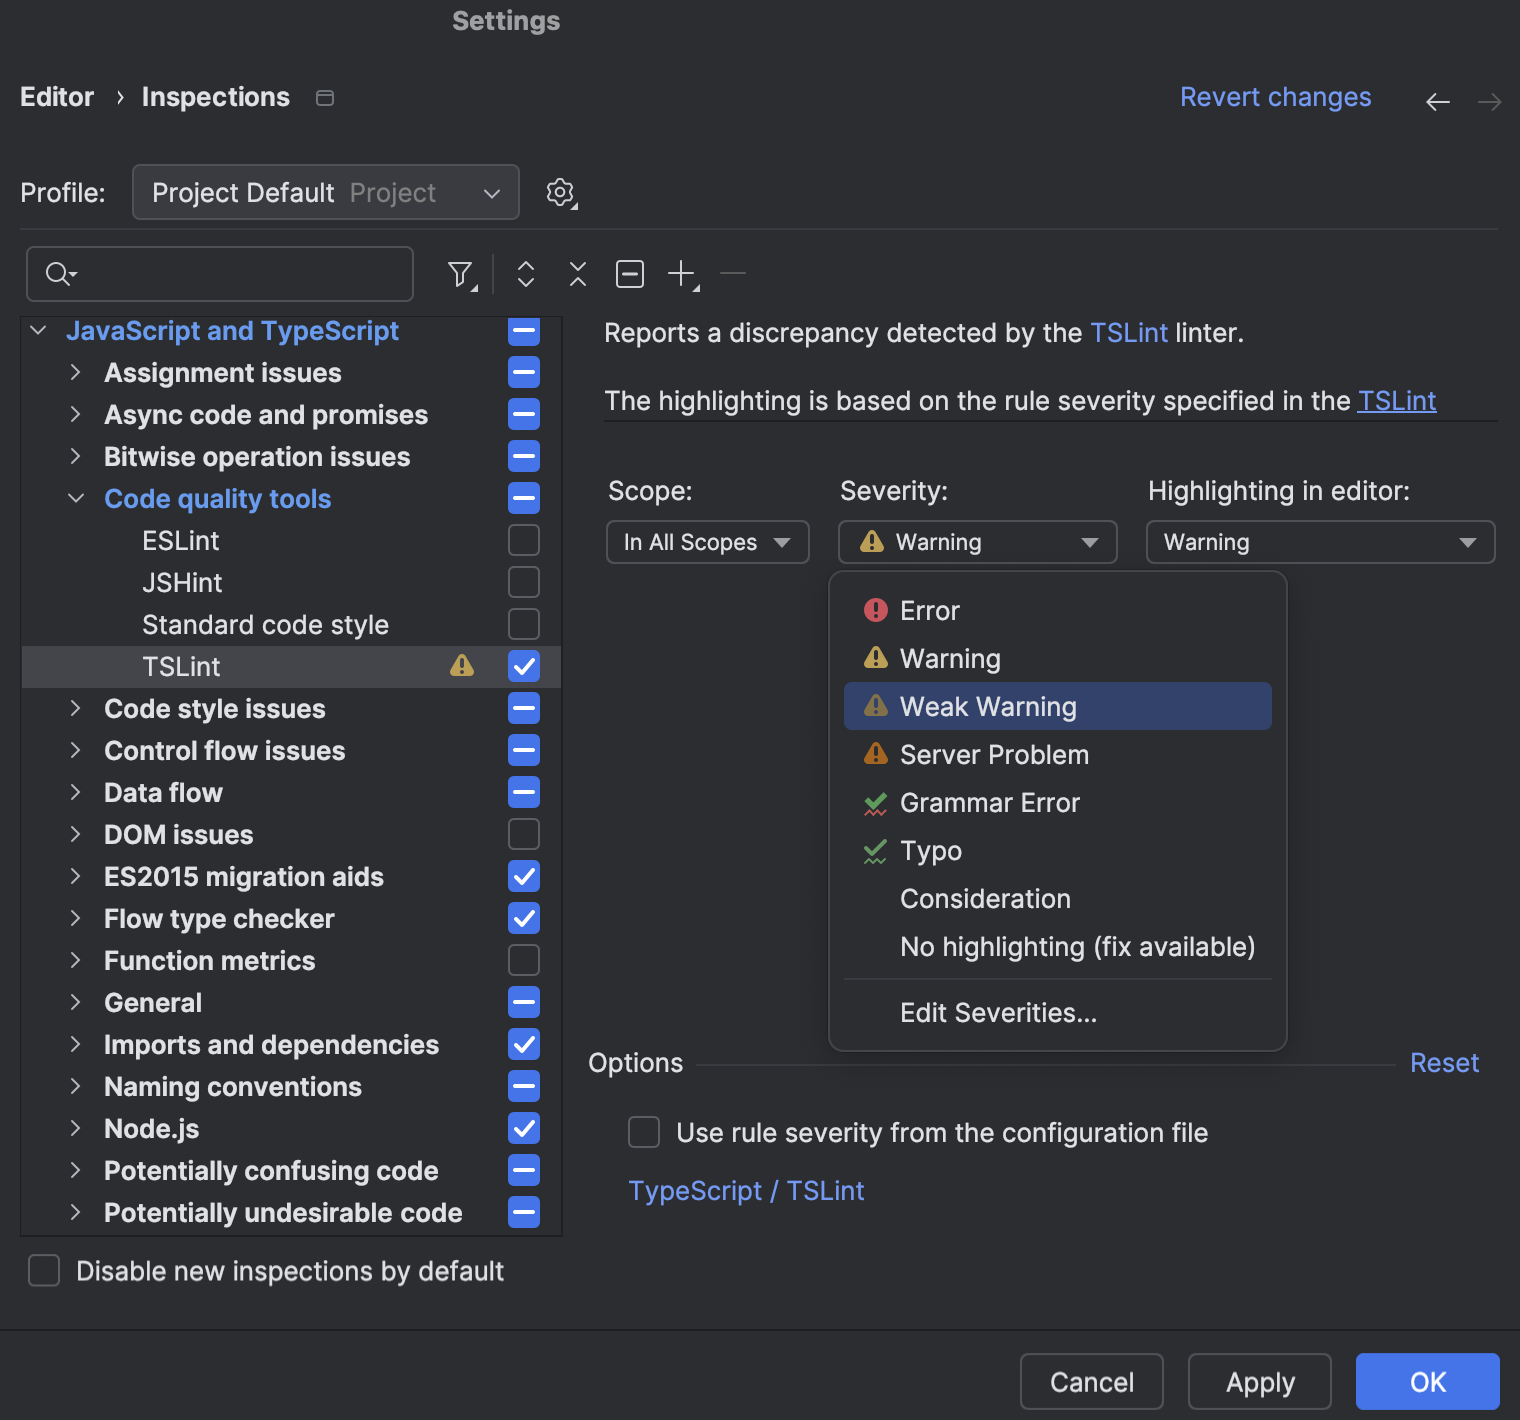Viewport: 1520px width, 1420px height.
Task: Open the Scope dropdown set to In All Scopes
Action: tap(707, 541)
